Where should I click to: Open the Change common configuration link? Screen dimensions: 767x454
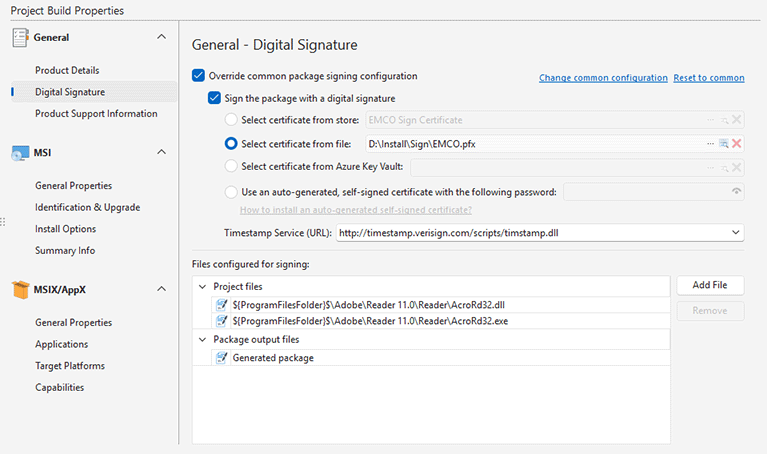[603, 78]
